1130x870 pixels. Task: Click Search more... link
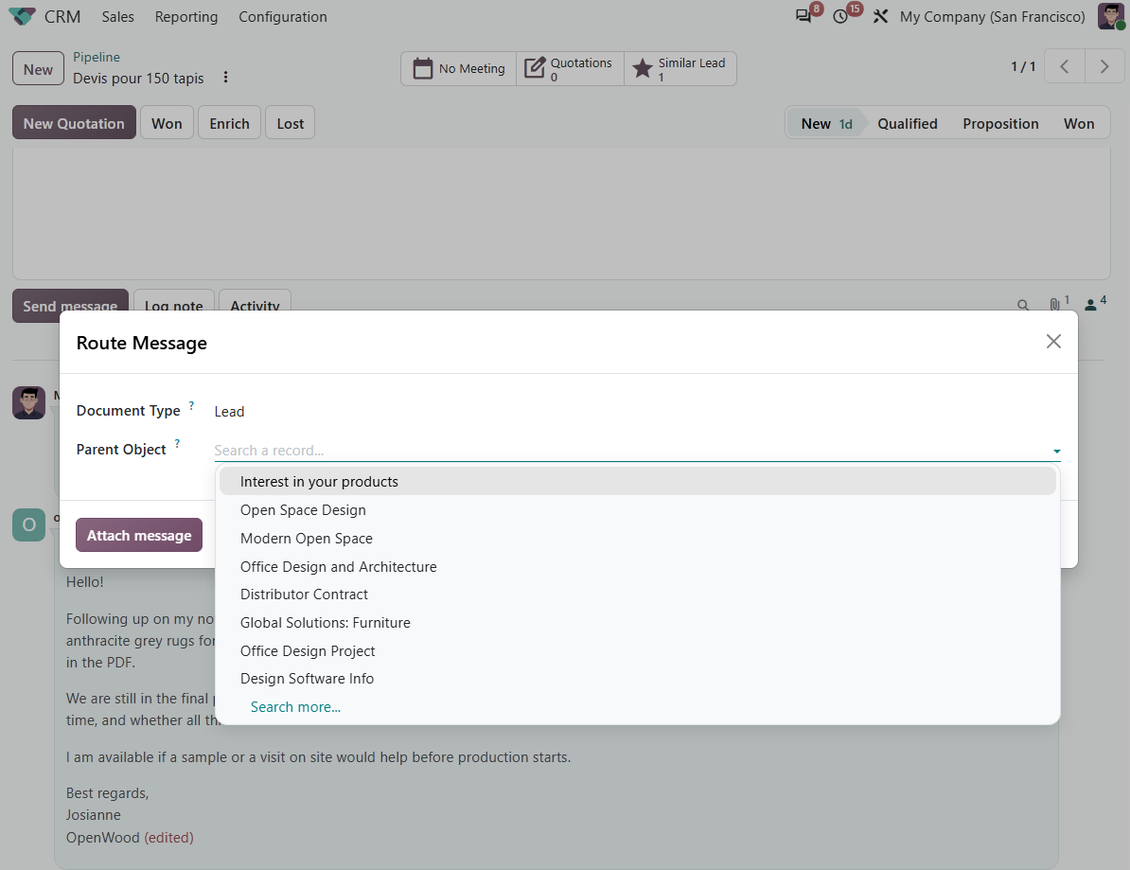[295, 707]
